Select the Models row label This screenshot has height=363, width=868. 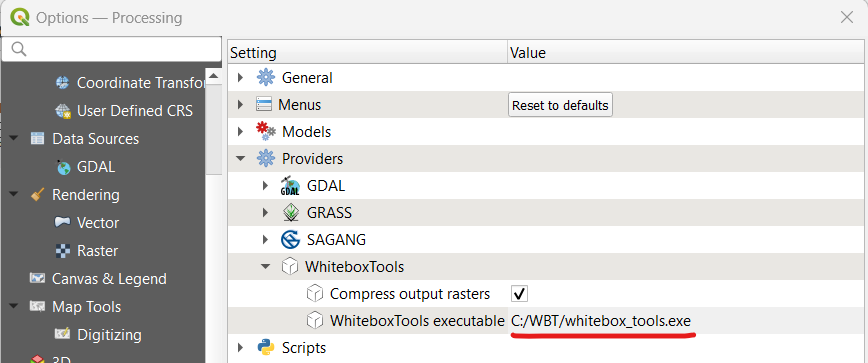coord(306,132)
